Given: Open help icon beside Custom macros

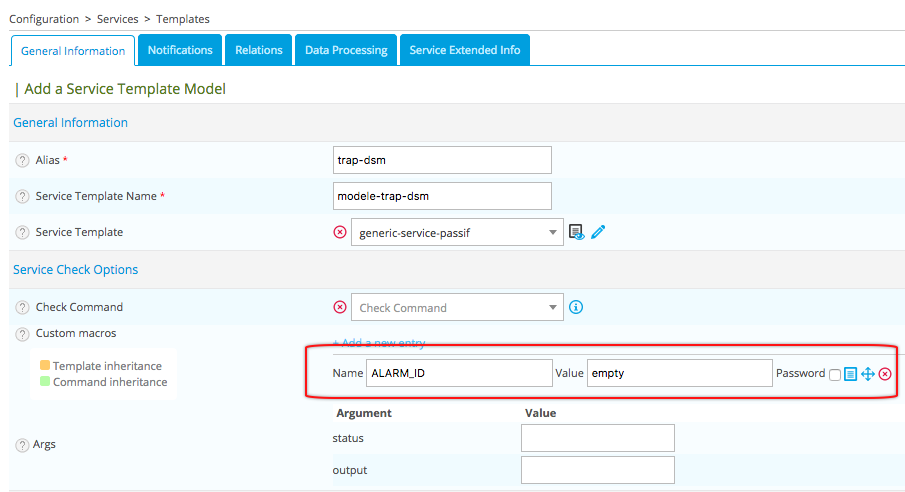Looking at the screenshot, I should [x=22, y=333].
